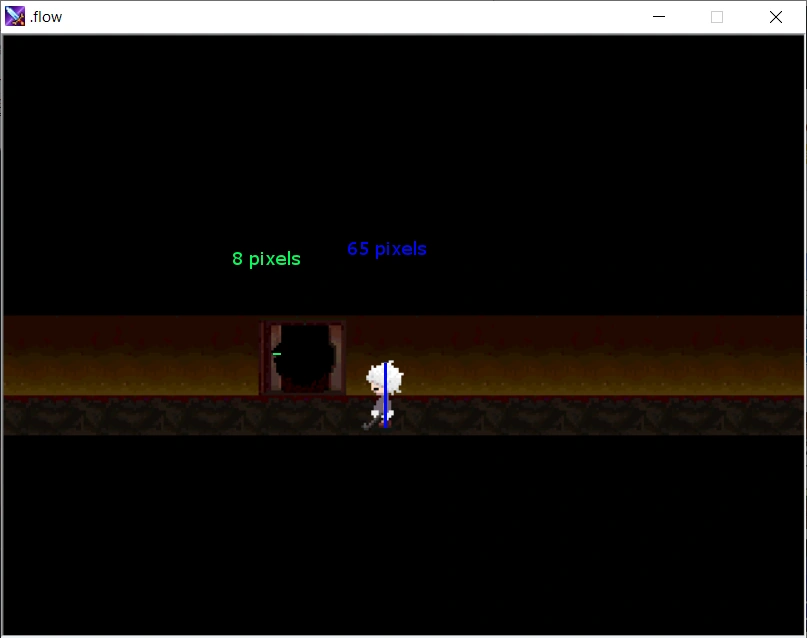Close the .flow game window

(x=776, y=17)
